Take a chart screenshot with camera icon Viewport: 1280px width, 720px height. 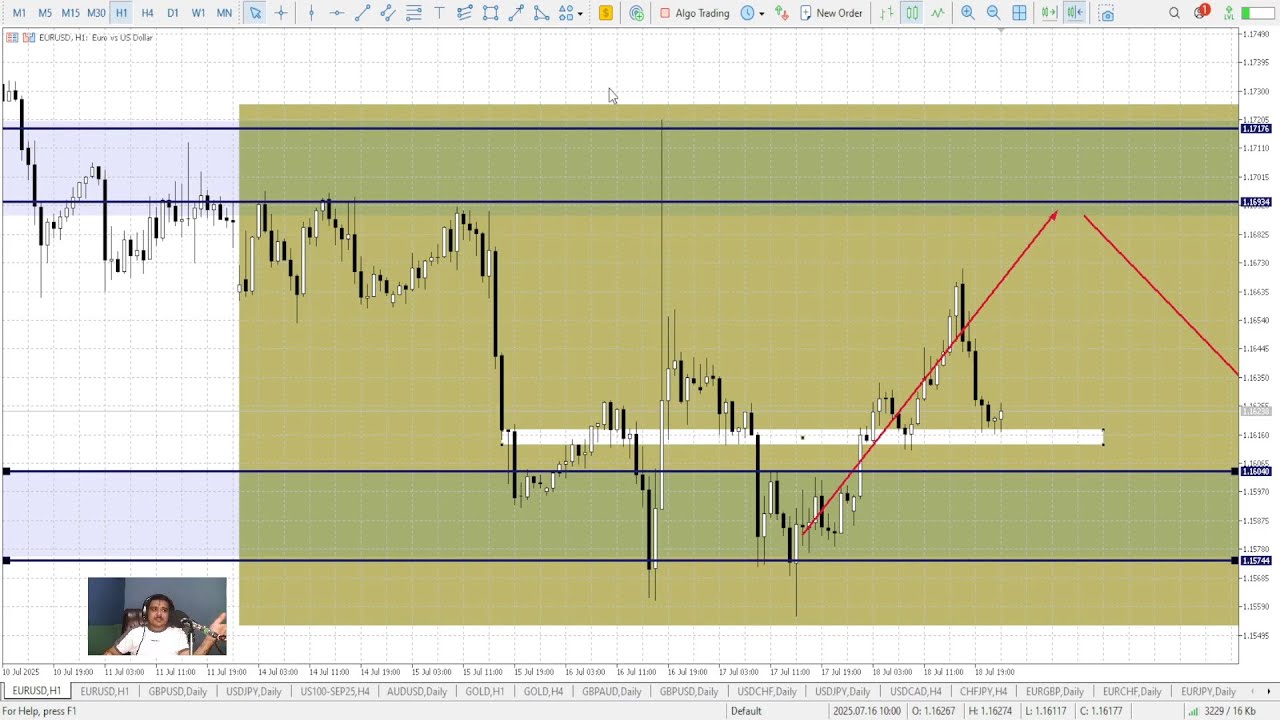[1106, 13]
